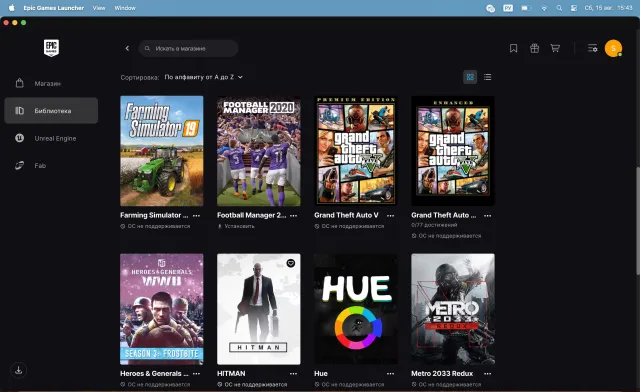The height and width of the screenshot is (392, 640).
Task: Click the 0/77 достижений achievements text
Action: pos(434,225)
